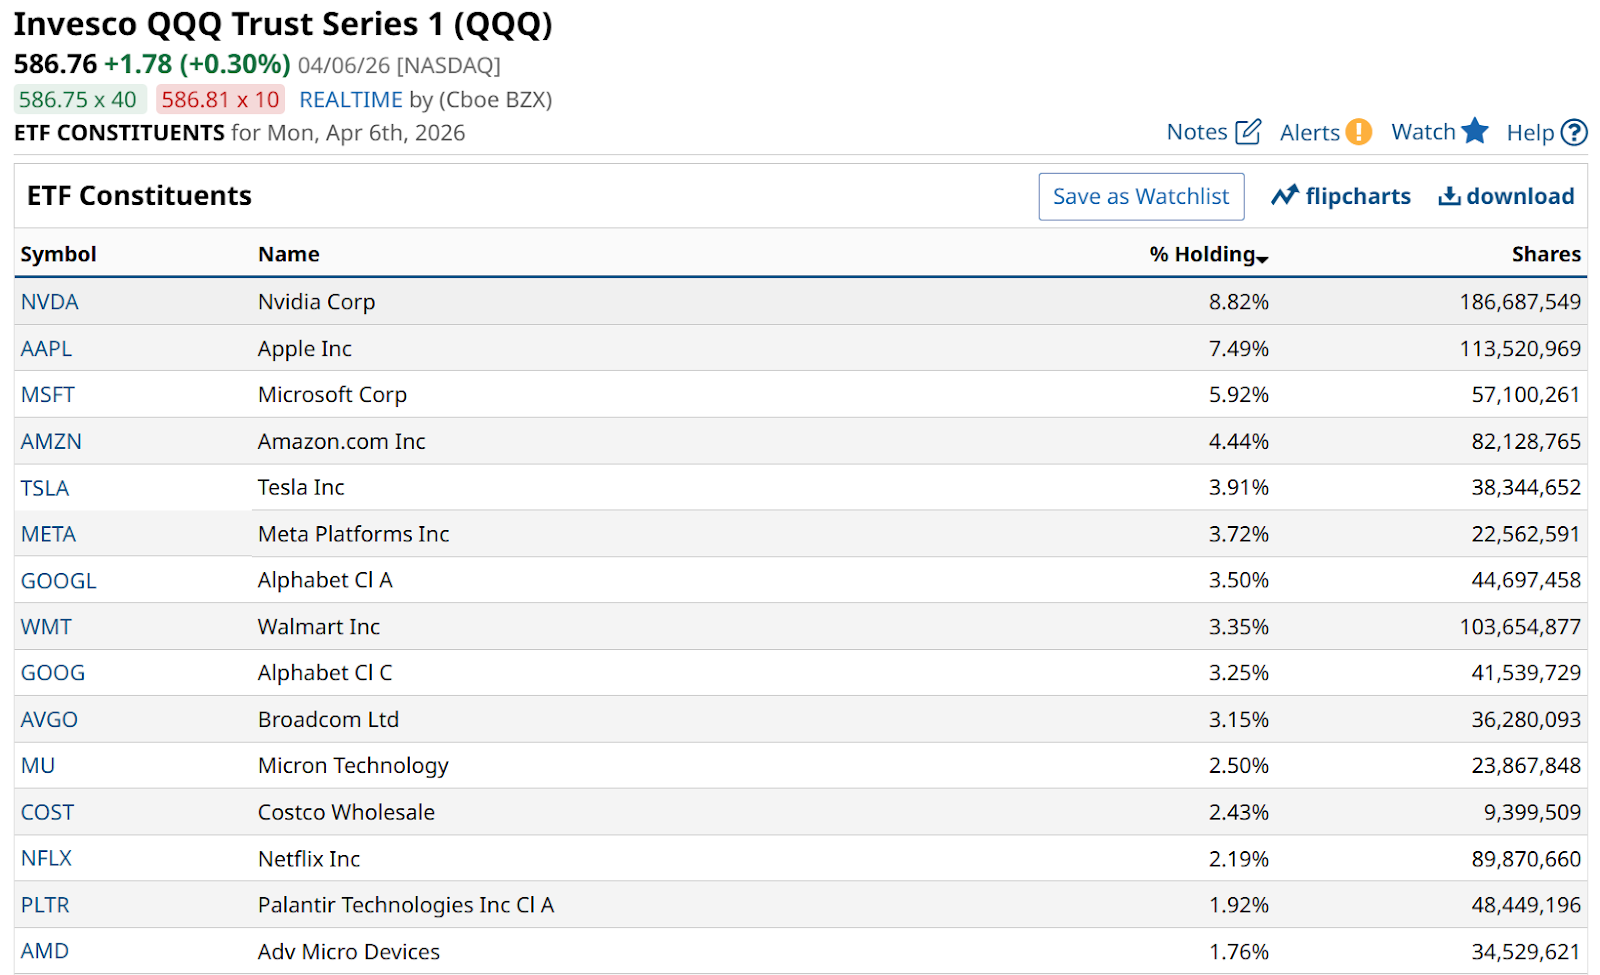Select the PLTR ticker link
The image size is (1600, 975).
click(x=46, y=905)
